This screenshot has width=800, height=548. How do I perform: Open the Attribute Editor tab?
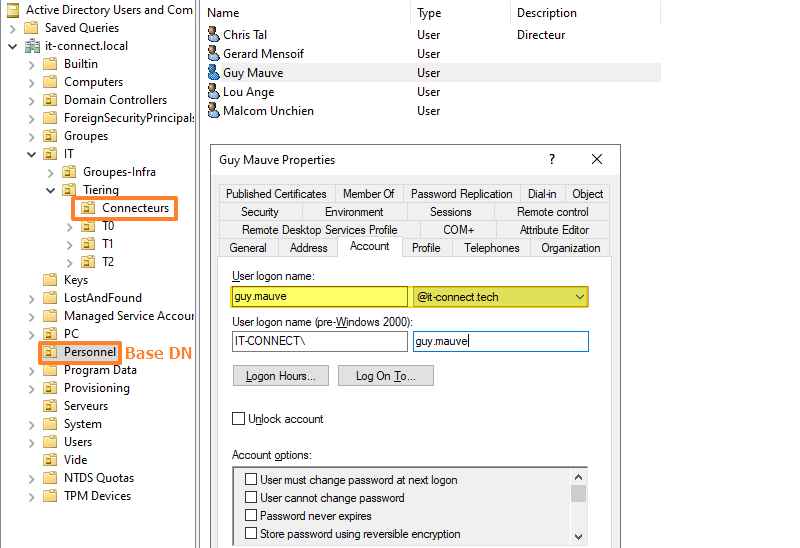coord(554,230)
